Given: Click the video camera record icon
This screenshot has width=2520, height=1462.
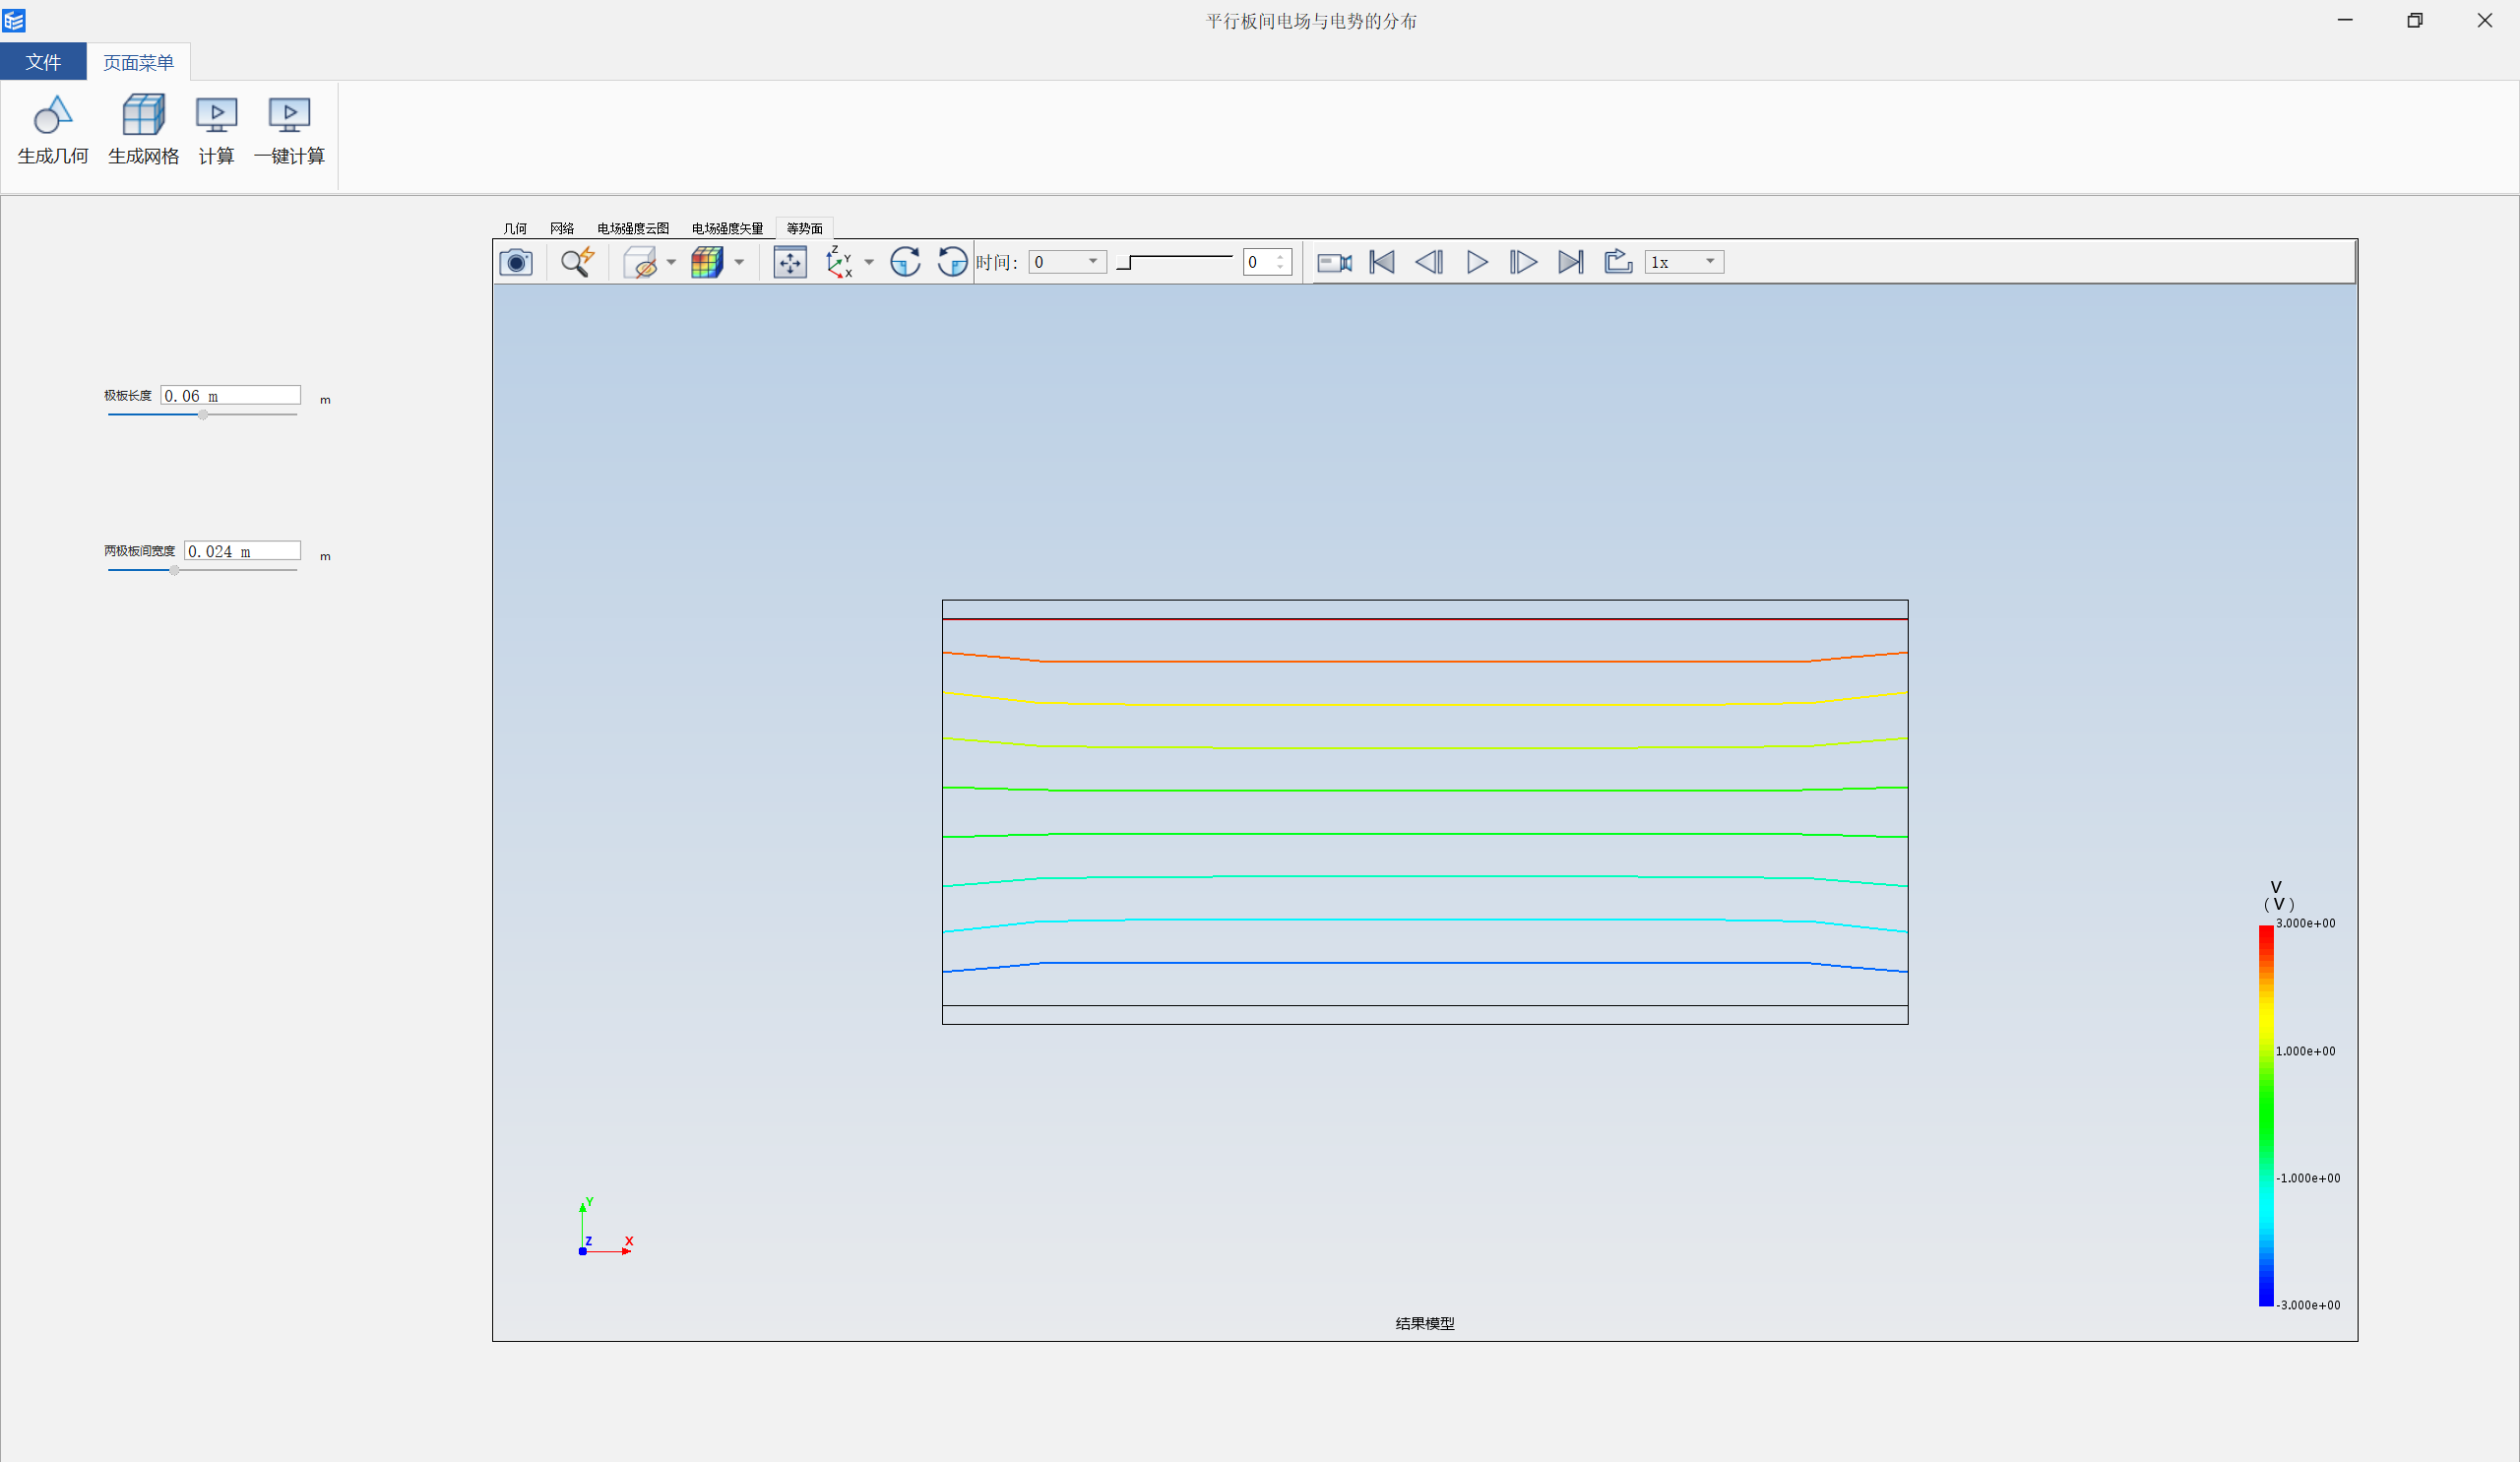Looking at the screenshot, I should pyautogui.click(x=1334, y=262).
